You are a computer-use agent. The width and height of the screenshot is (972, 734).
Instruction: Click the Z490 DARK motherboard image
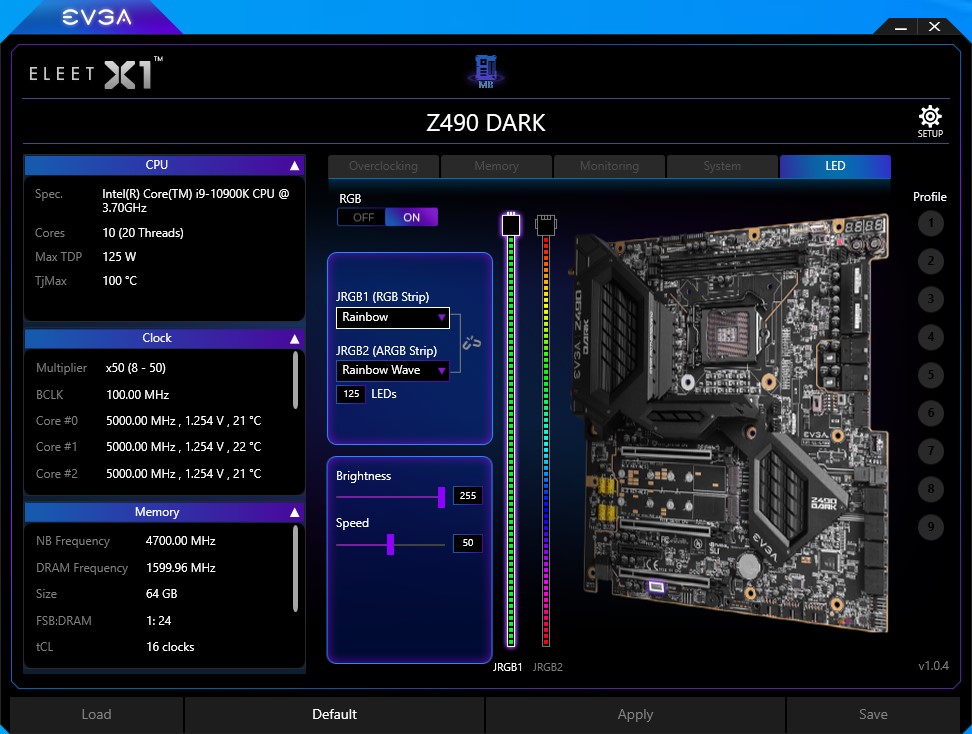tap(730, 423)
